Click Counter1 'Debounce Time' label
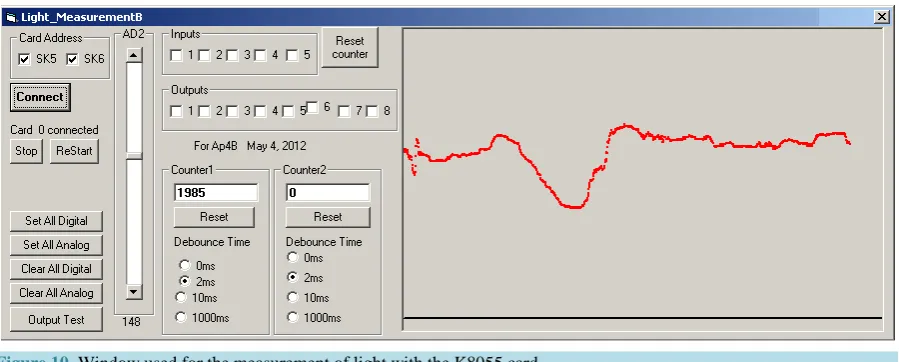Screen dimensions: 899x362 [x=212, y=242]
